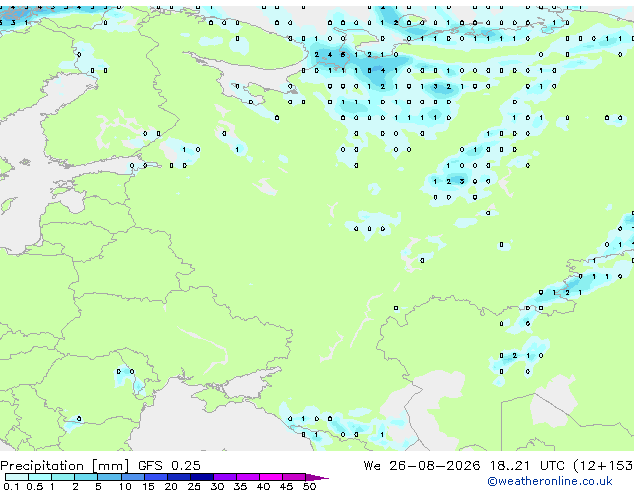Click the 0.5–1 mm legend color swatch
The height and width of the screenshot is (490, 634).
[40, 477]
